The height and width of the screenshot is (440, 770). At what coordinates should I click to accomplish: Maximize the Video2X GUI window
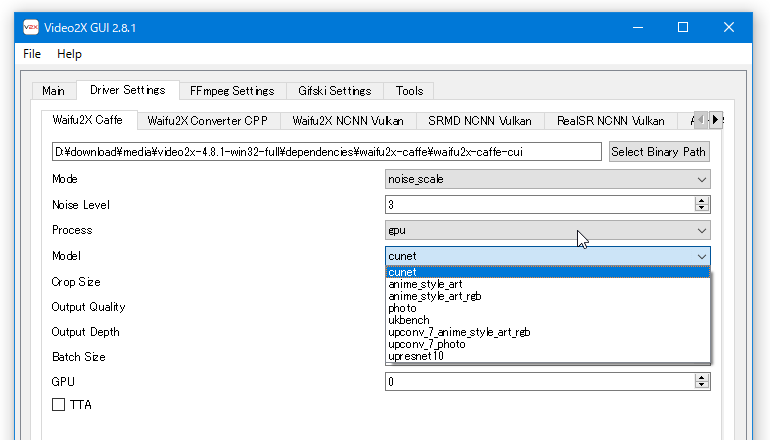tap(683, 28)
